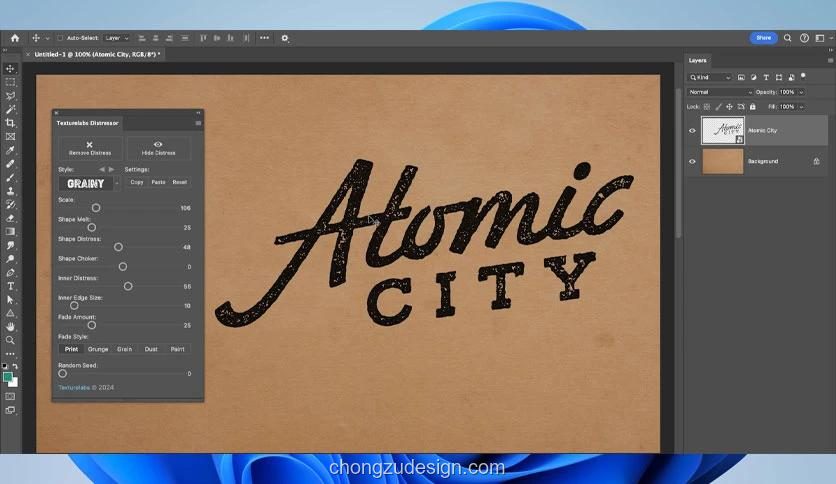This screenshot has width=836, height=484.
Task: Select the Paint fade style
Action: point(178,349)
